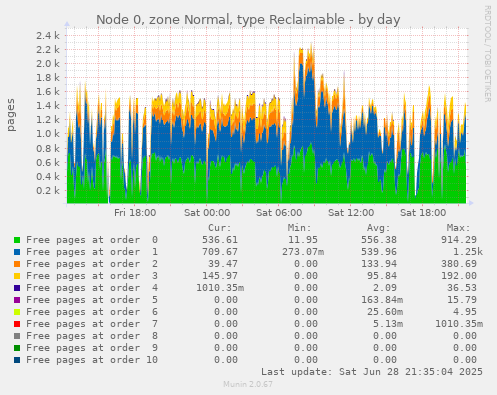This screenshot has width=497, height=395.
Task: Click the '1.0 k' y-axis label
Action: [x=48, y=134]
